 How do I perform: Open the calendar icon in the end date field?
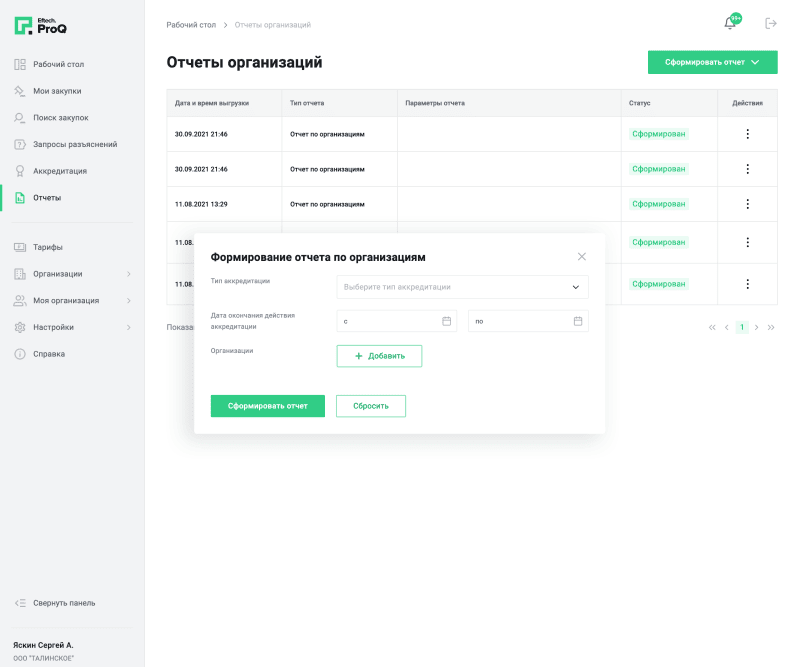point(577,321)
